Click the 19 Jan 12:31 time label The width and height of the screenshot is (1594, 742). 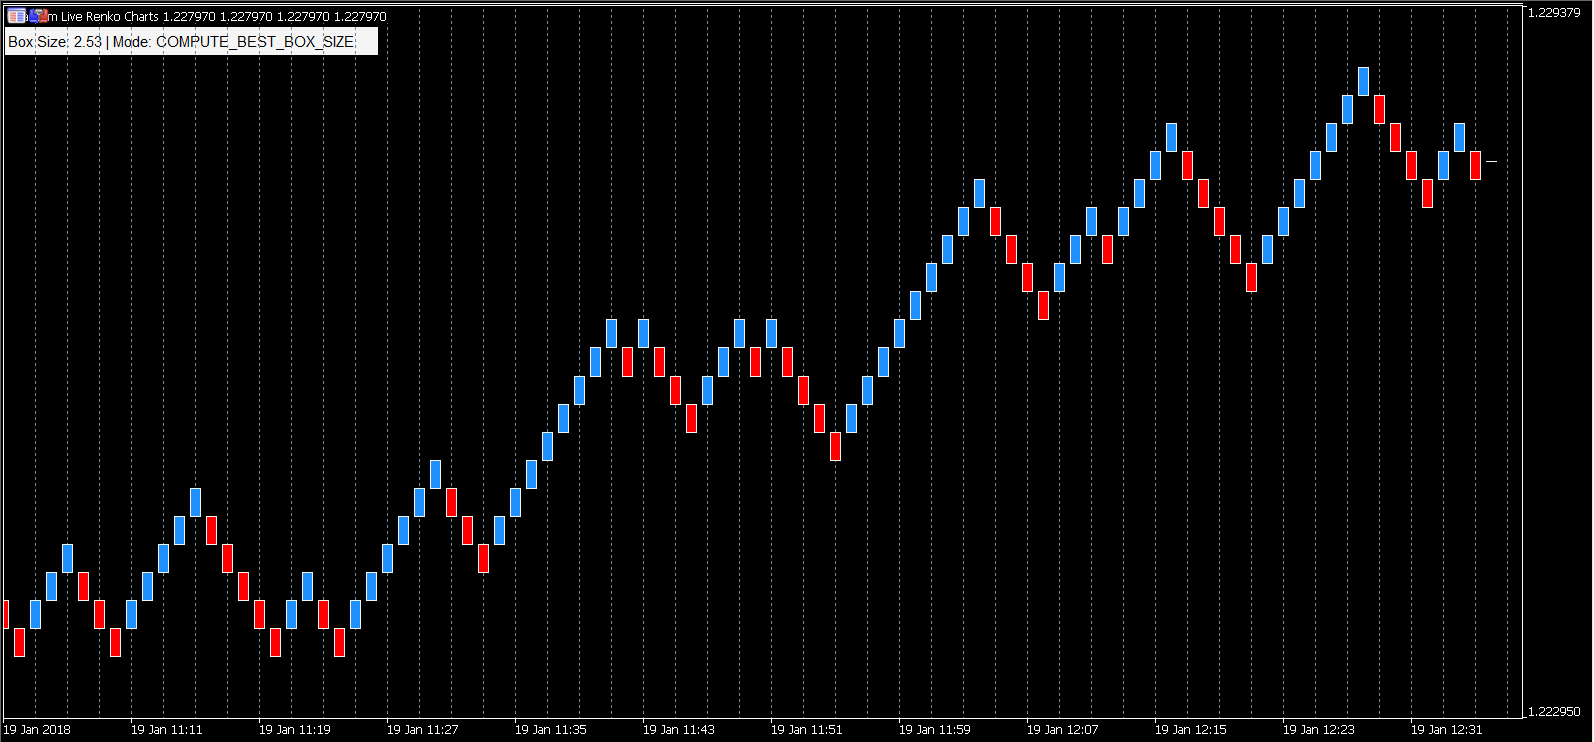1446,730
